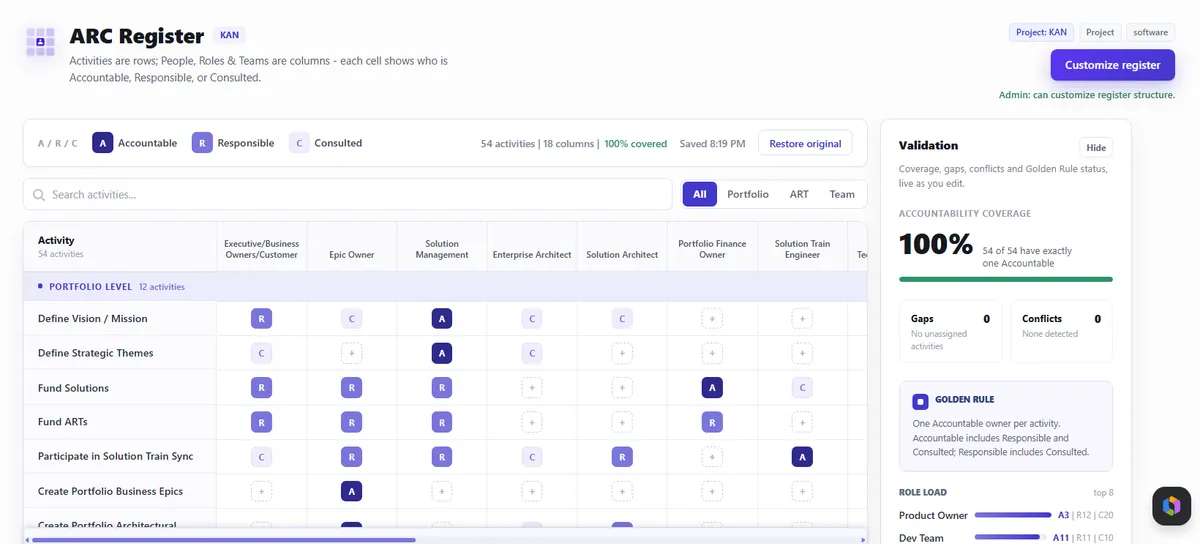Click R cell for Define Vision under Executive/Business Owners
The width and height of the screenshot is (1200, 544).
pos(261,319)
